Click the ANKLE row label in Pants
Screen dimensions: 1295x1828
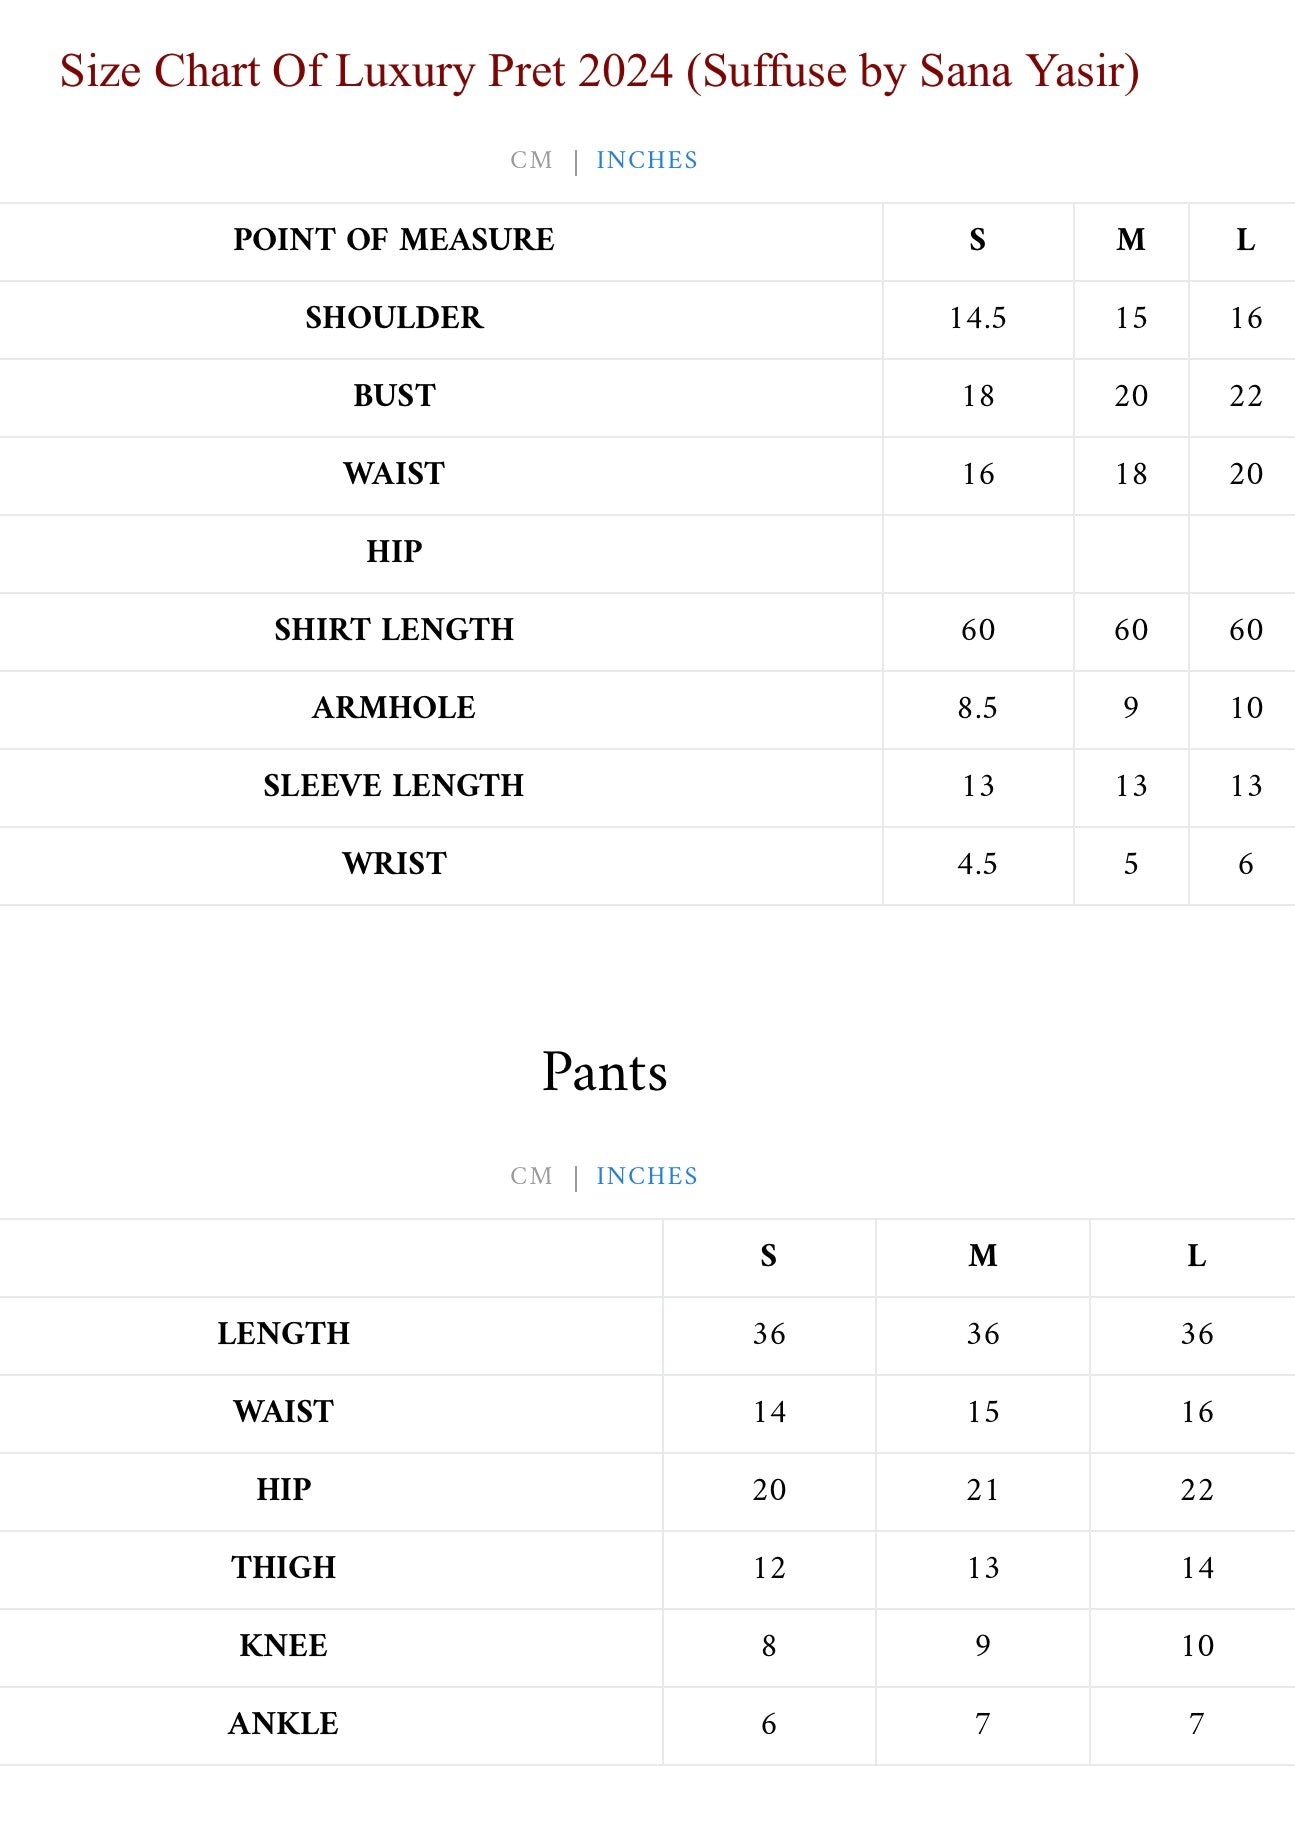pyautogui.click(x=284, y=1724)
